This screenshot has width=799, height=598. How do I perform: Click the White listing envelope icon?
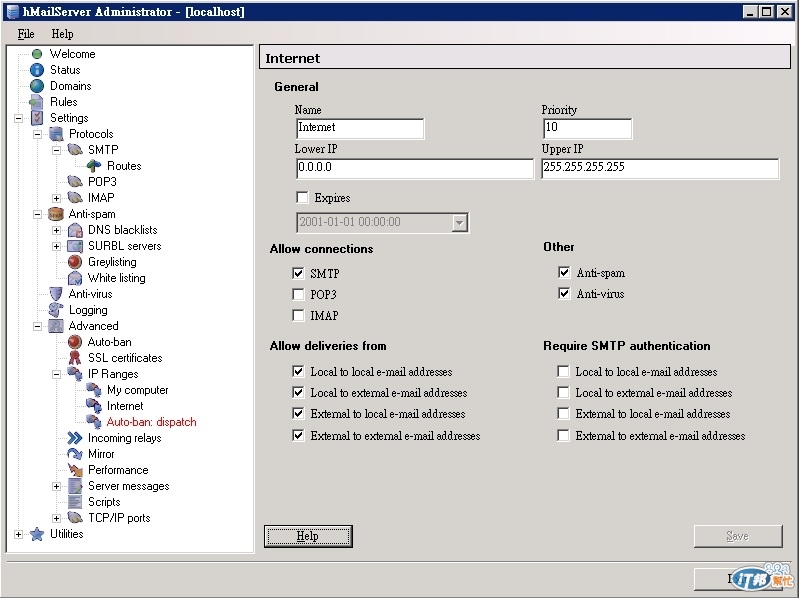click(75, 278)
